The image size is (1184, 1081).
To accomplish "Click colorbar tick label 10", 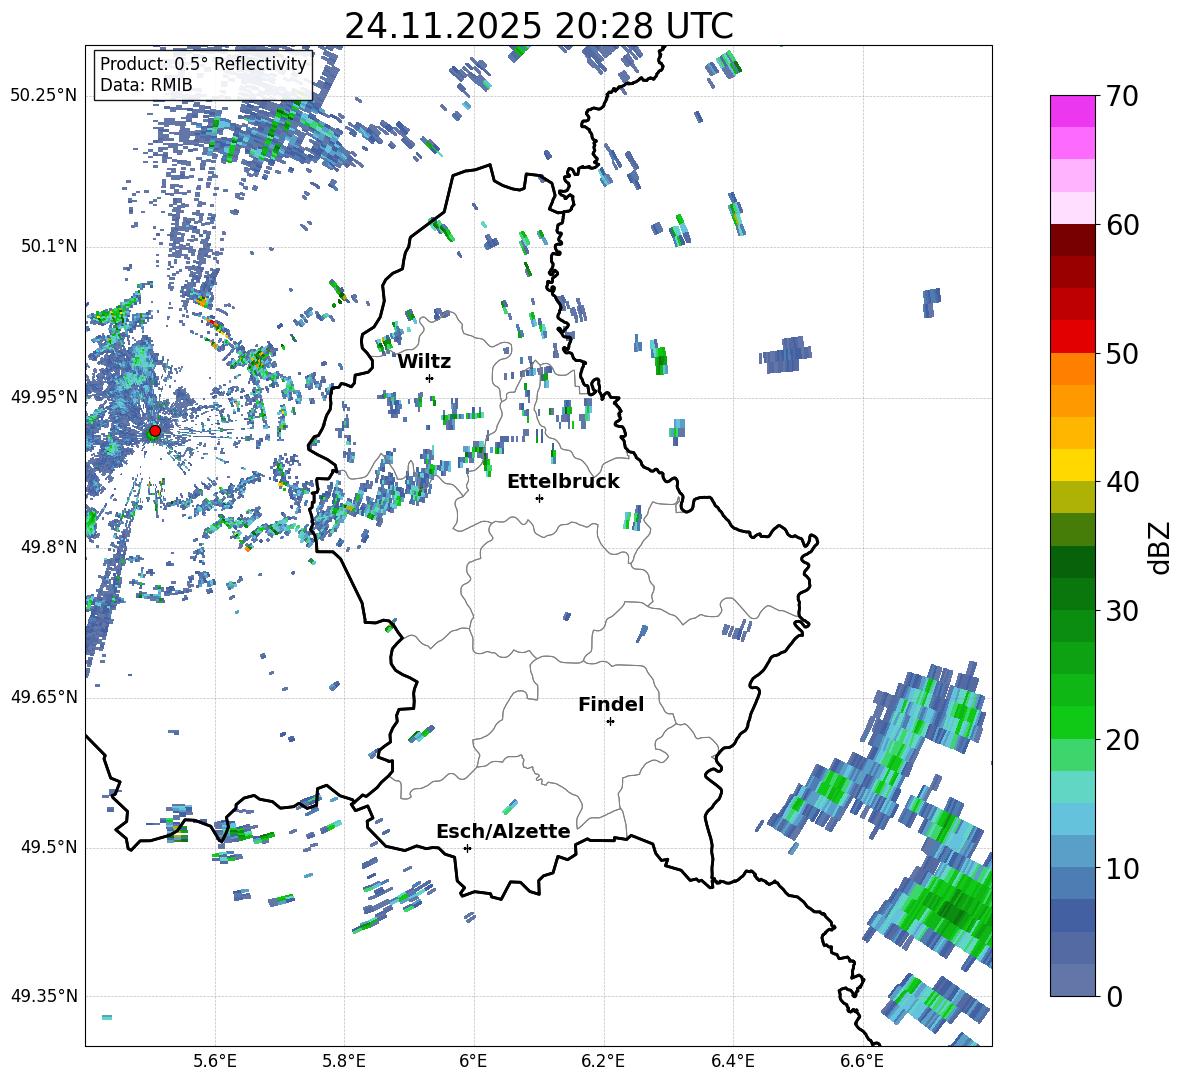I will point(1122,869).
